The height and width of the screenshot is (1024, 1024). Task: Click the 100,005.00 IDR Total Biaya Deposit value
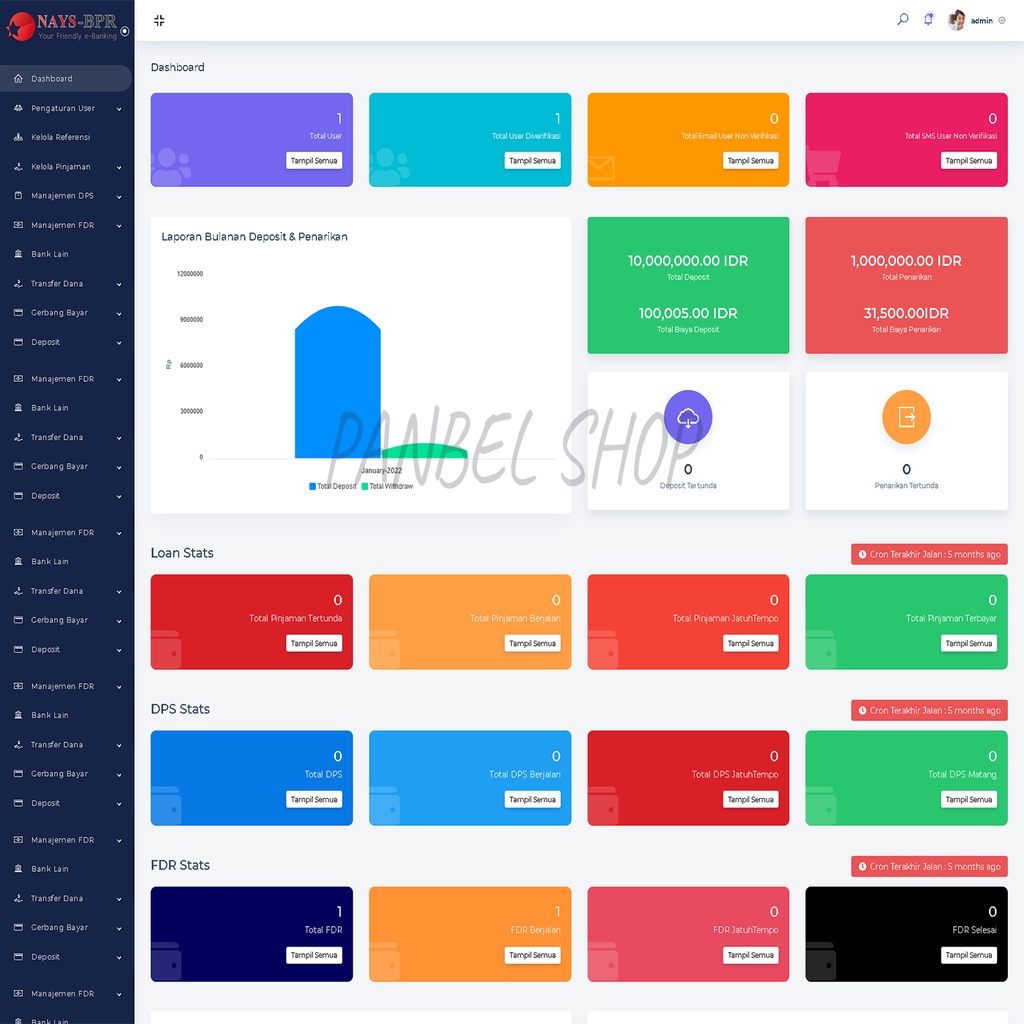pos(688,313)
